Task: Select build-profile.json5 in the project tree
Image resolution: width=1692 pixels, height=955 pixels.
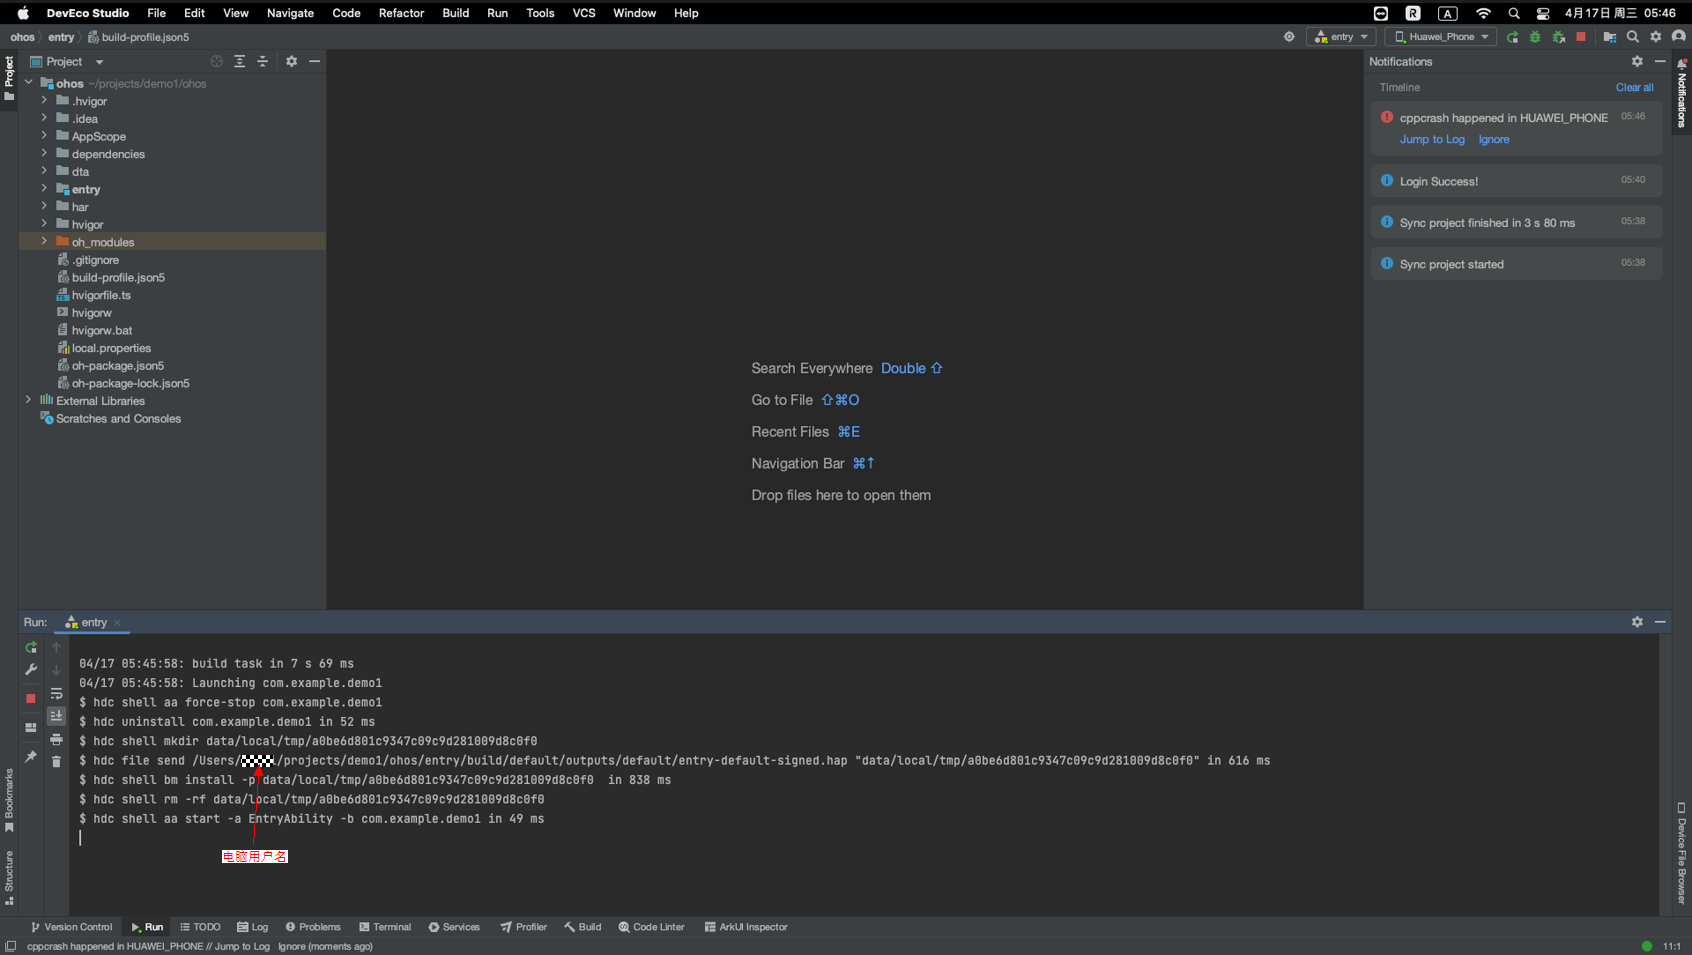Action: point(118,278)
